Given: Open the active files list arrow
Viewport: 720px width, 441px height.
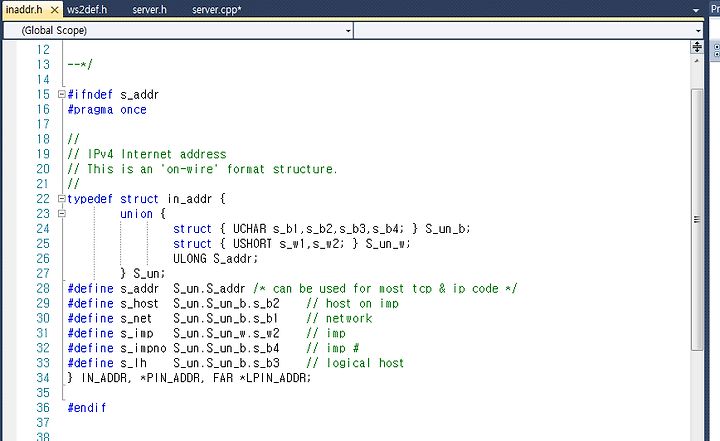Looking at the screenshot, I should (x=696, y=10).
